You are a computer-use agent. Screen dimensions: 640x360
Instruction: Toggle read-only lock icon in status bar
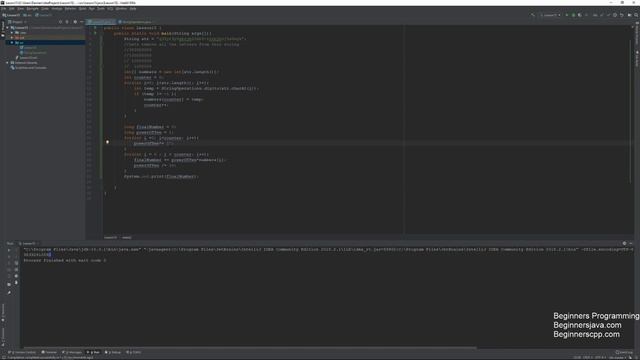pyautogui.click(x=631, y=357)
